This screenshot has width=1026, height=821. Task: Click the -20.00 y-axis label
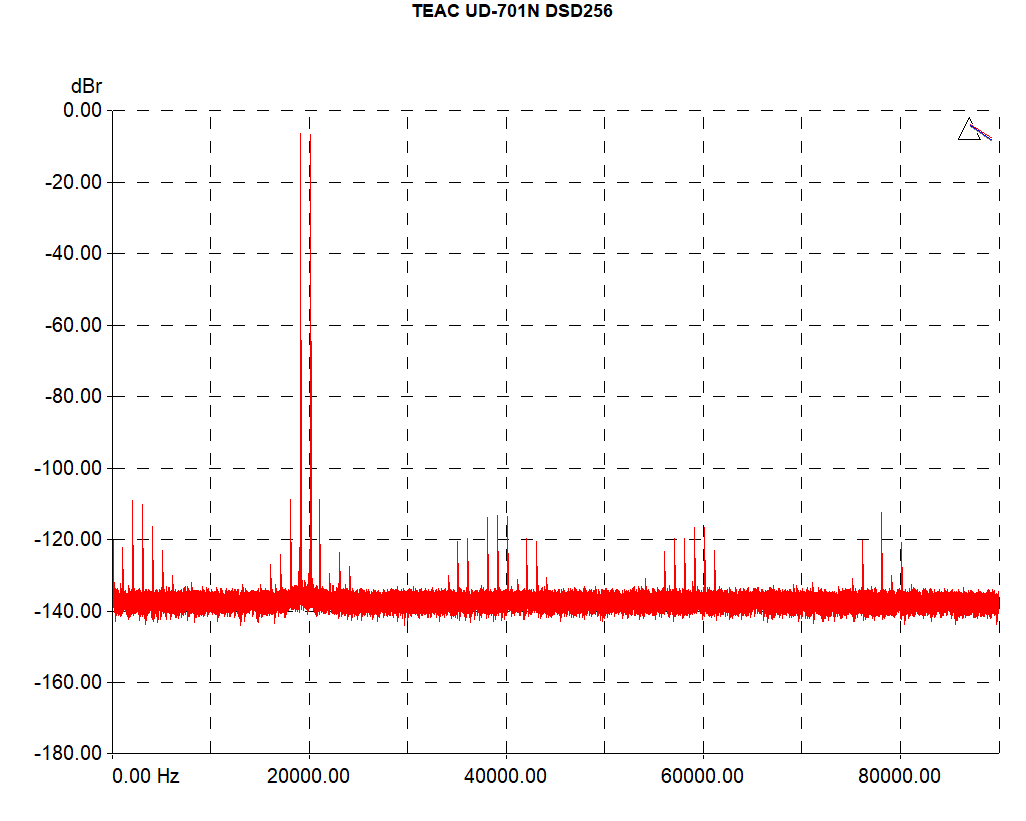(73, 182)
